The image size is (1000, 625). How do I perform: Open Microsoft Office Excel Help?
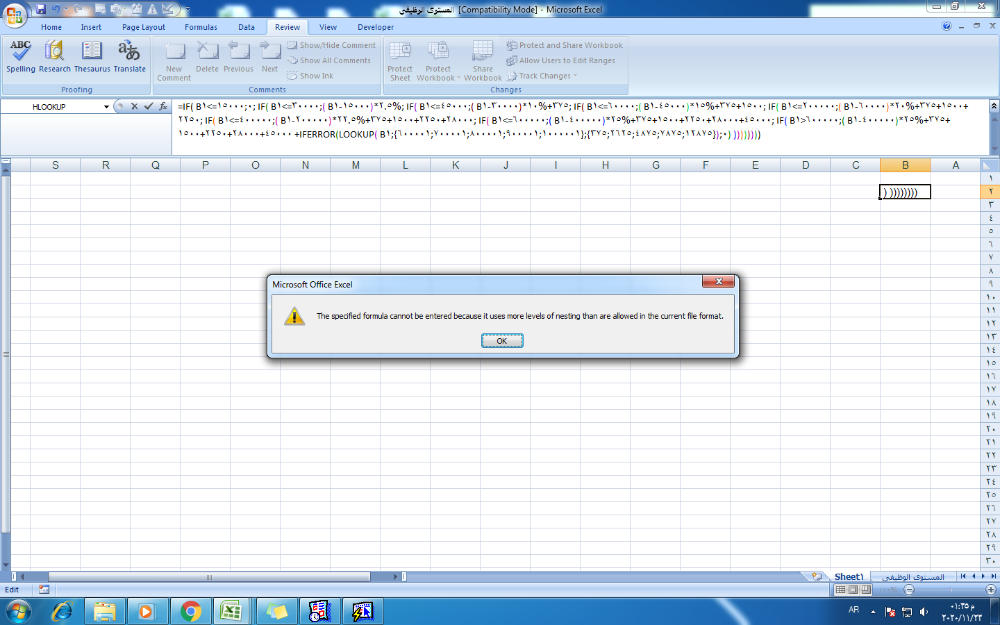(946, 27)
